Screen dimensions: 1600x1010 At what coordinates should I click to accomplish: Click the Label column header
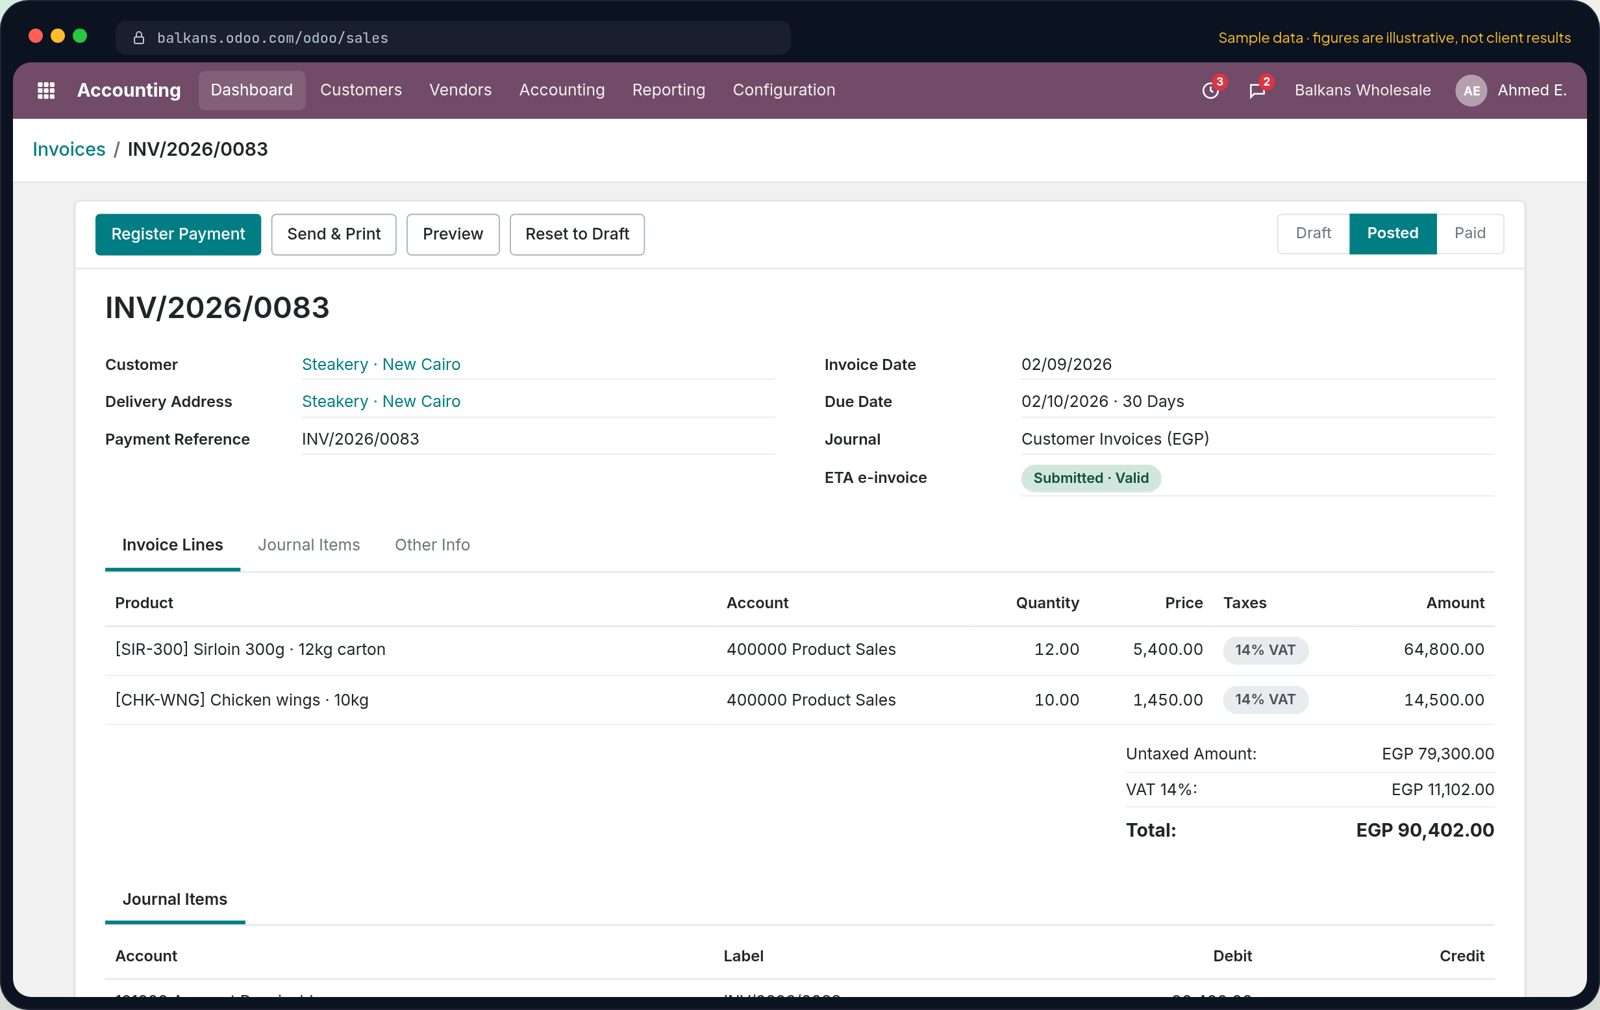(743, 956)
